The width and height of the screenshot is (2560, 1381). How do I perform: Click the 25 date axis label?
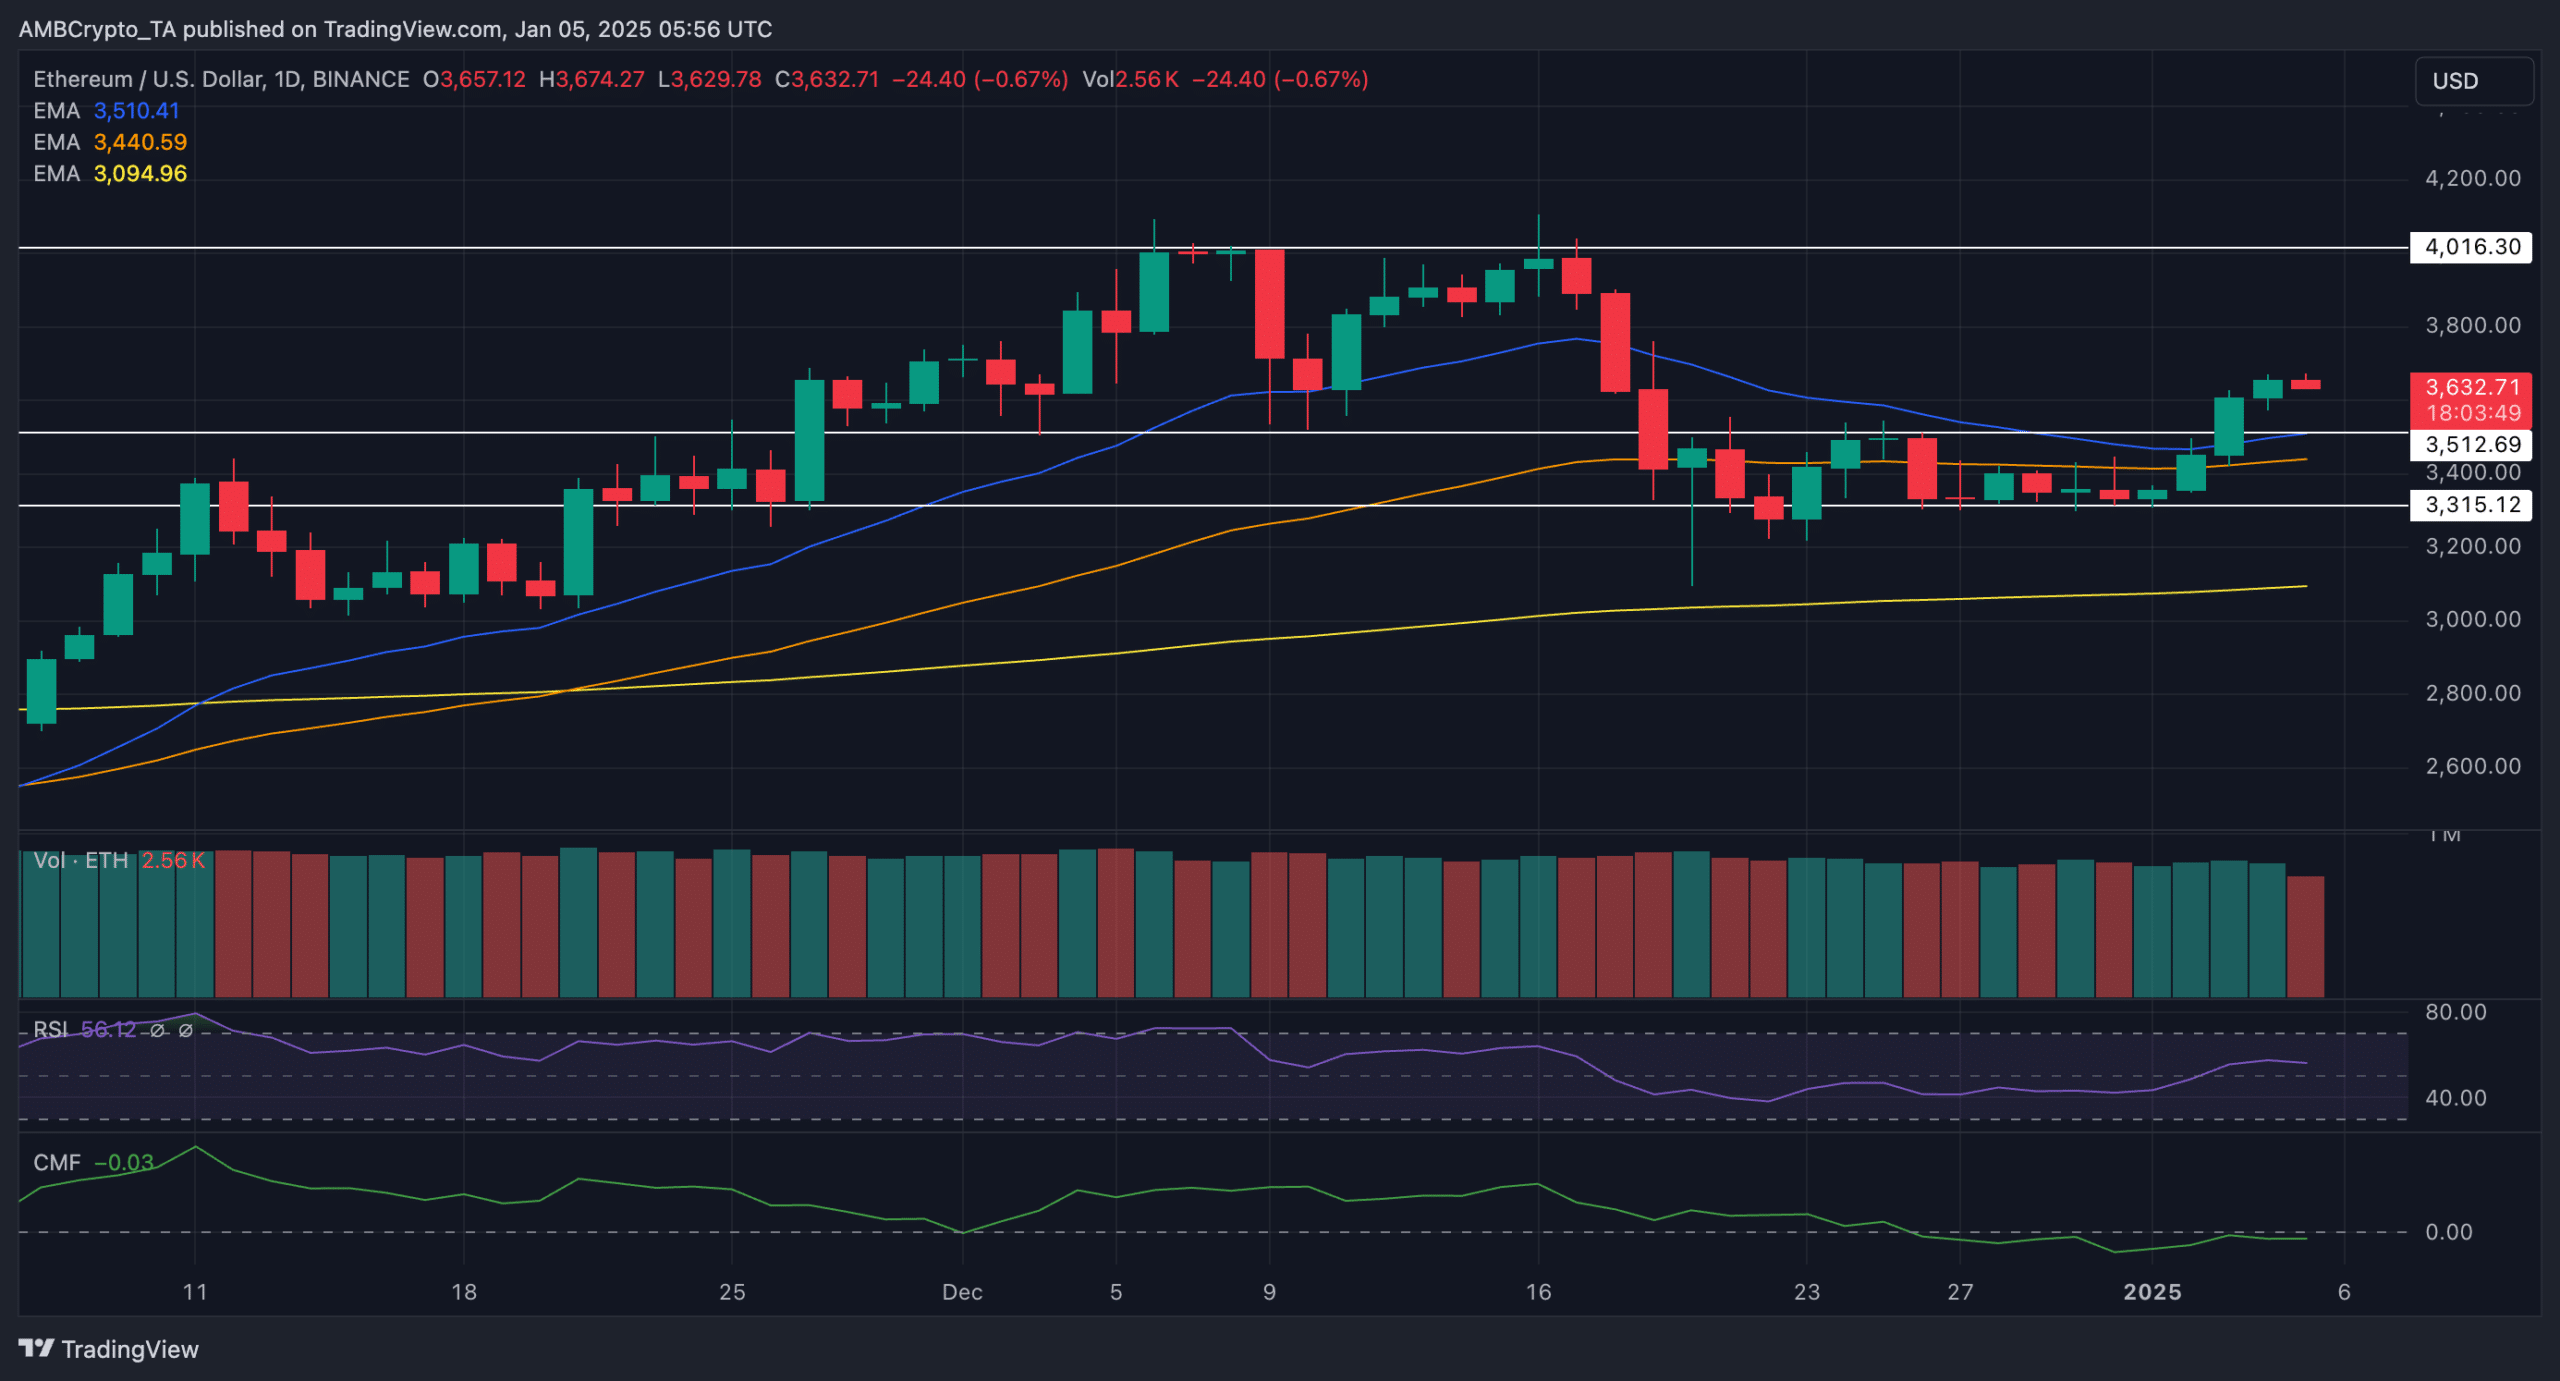[732, 1292]
